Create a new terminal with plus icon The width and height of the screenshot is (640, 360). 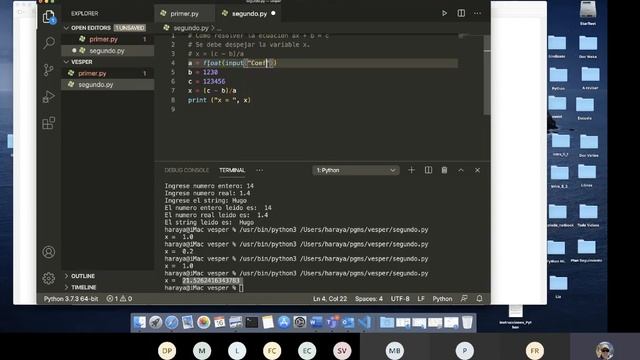coord(411,170)
